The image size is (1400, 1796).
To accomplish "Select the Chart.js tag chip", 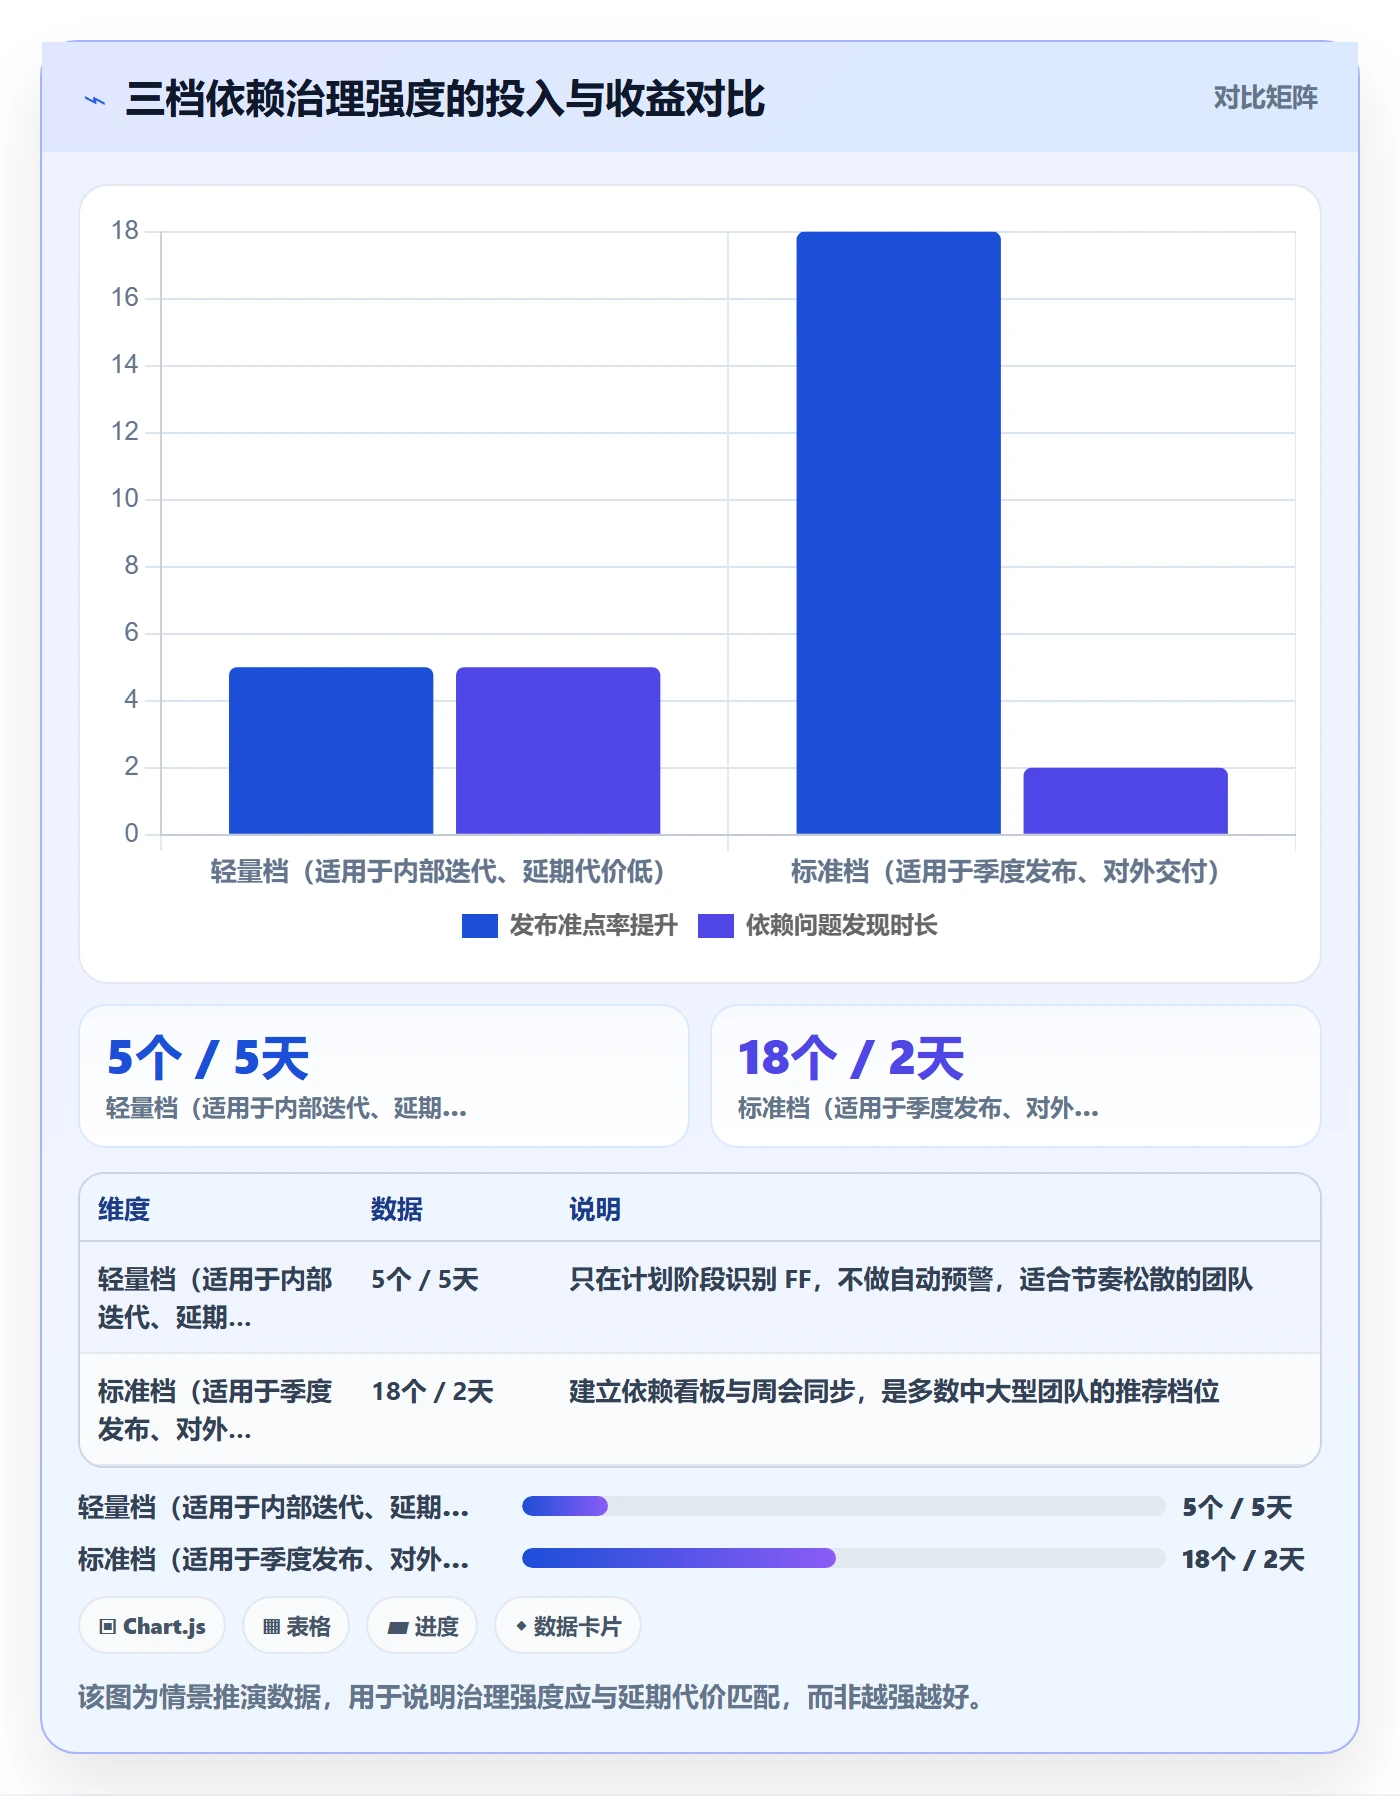I will pyautogui.click(x=152, y=1627).
